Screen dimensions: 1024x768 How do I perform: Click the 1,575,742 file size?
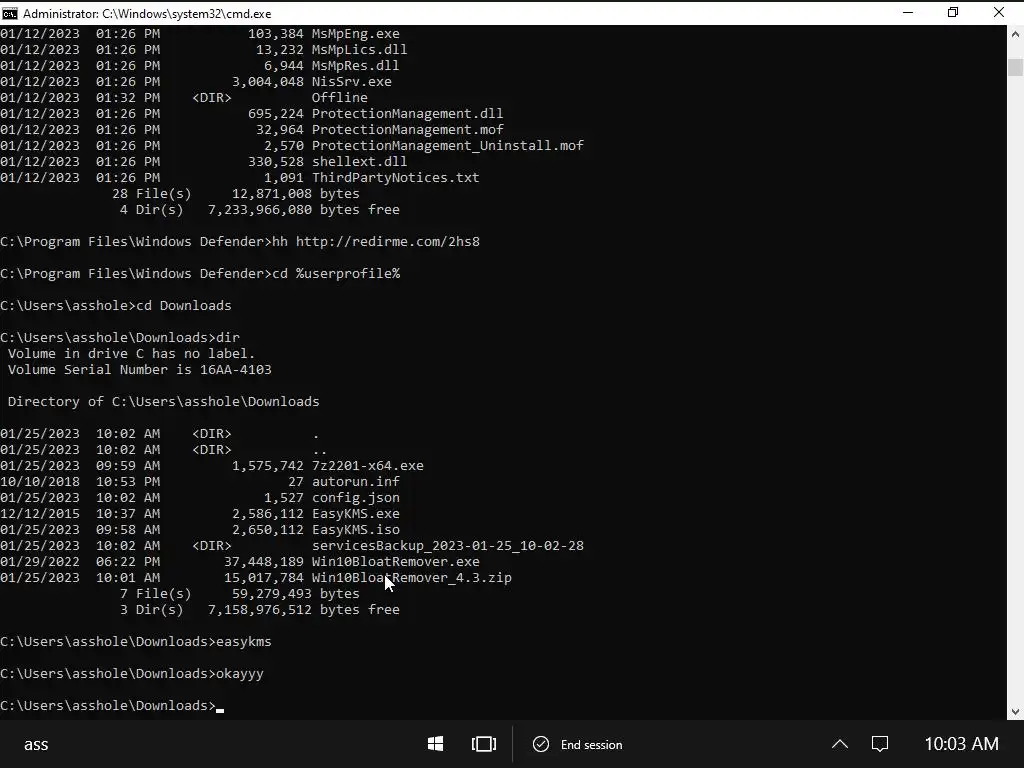(x=268, y=466)
